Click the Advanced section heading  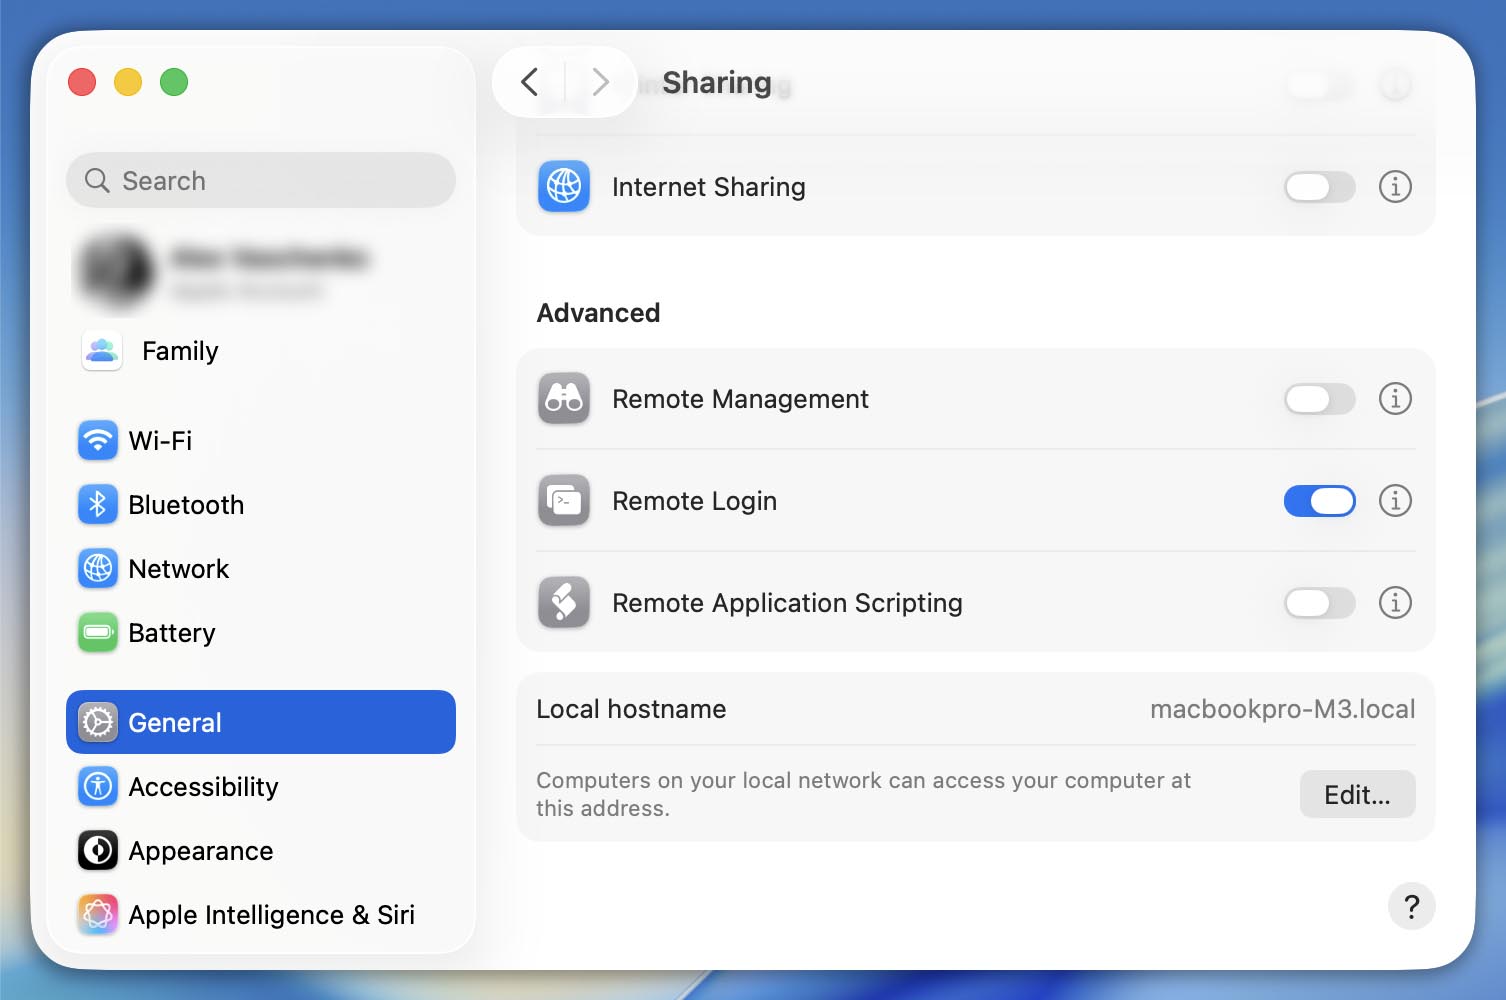[598, 313]
